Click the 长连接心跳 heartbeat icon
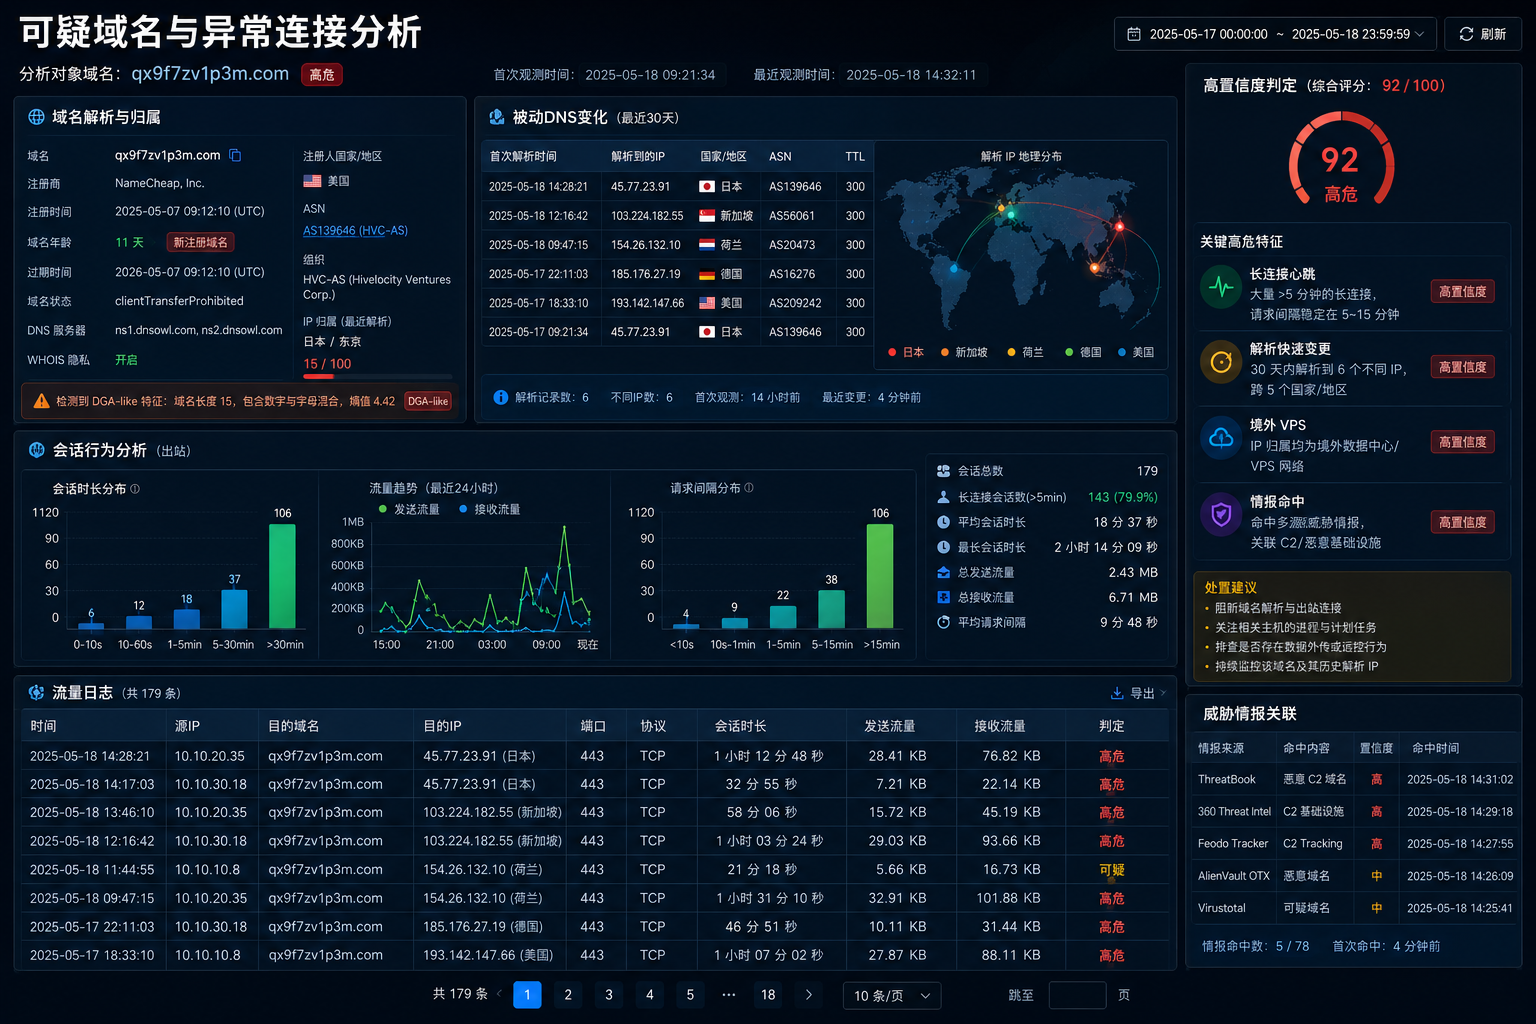Viewport: 1536px width, 1024px height. (1221, 288)
